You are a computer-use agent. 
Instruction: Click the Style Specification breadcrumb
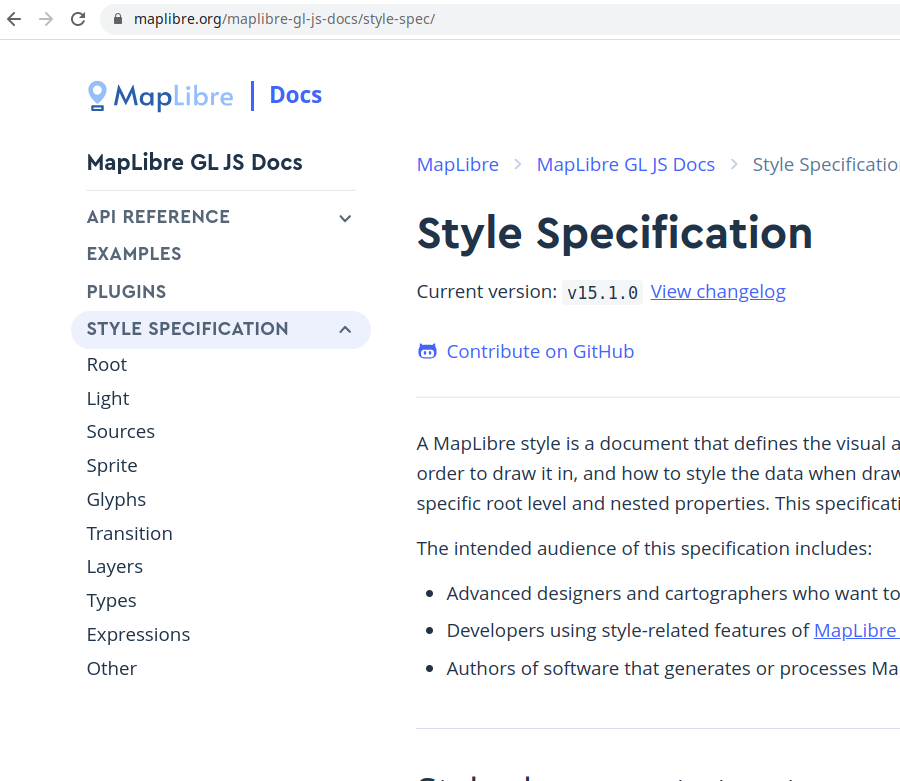point(826,165)
